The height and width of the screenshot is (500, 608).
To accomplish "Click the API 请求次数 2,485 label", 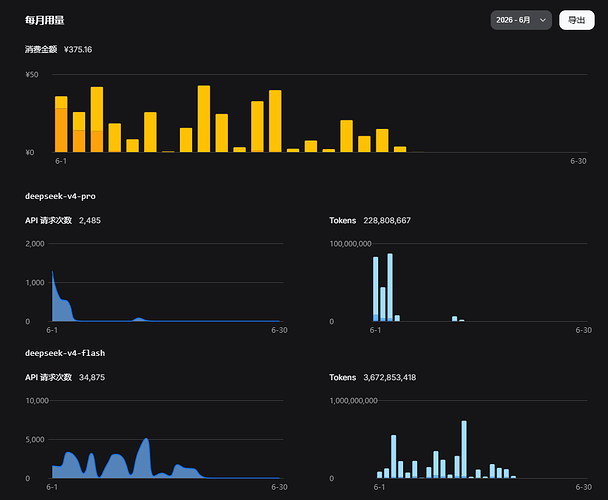I will tap(63, 220).
